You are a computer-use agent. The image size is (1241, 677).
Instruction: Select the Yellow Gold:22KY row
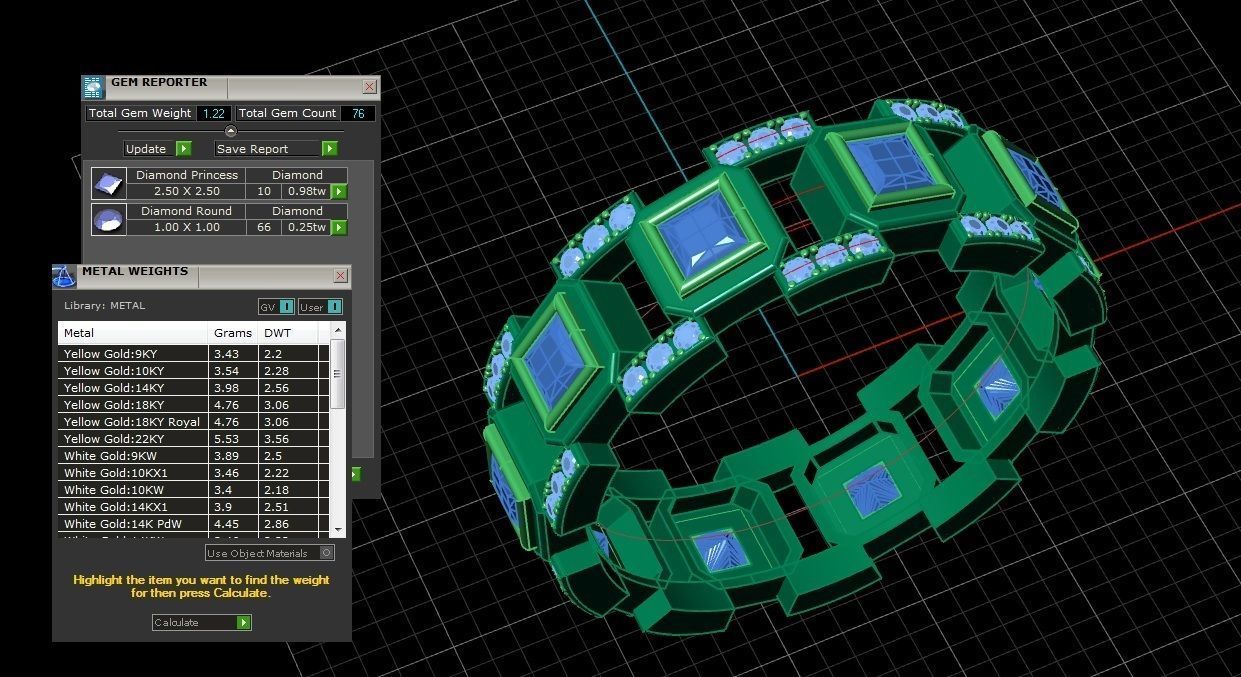click(194, 439)
